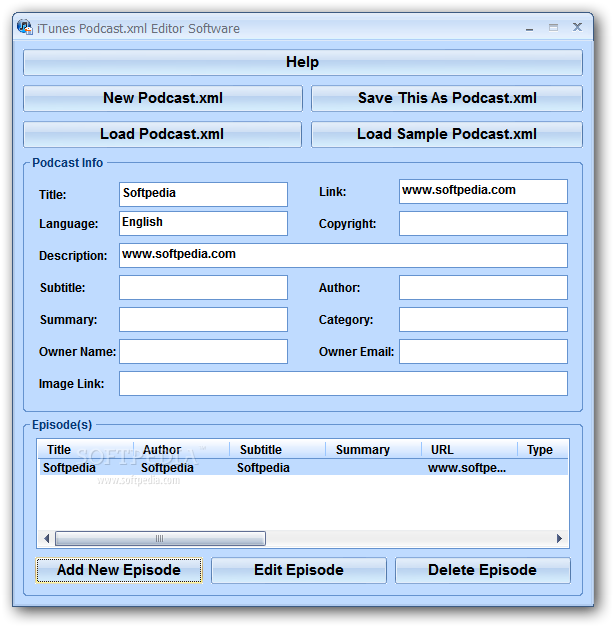The height and width of the screenshot is (627, 614).
Task: Click the Owner Name field
Action: (203, 351)
